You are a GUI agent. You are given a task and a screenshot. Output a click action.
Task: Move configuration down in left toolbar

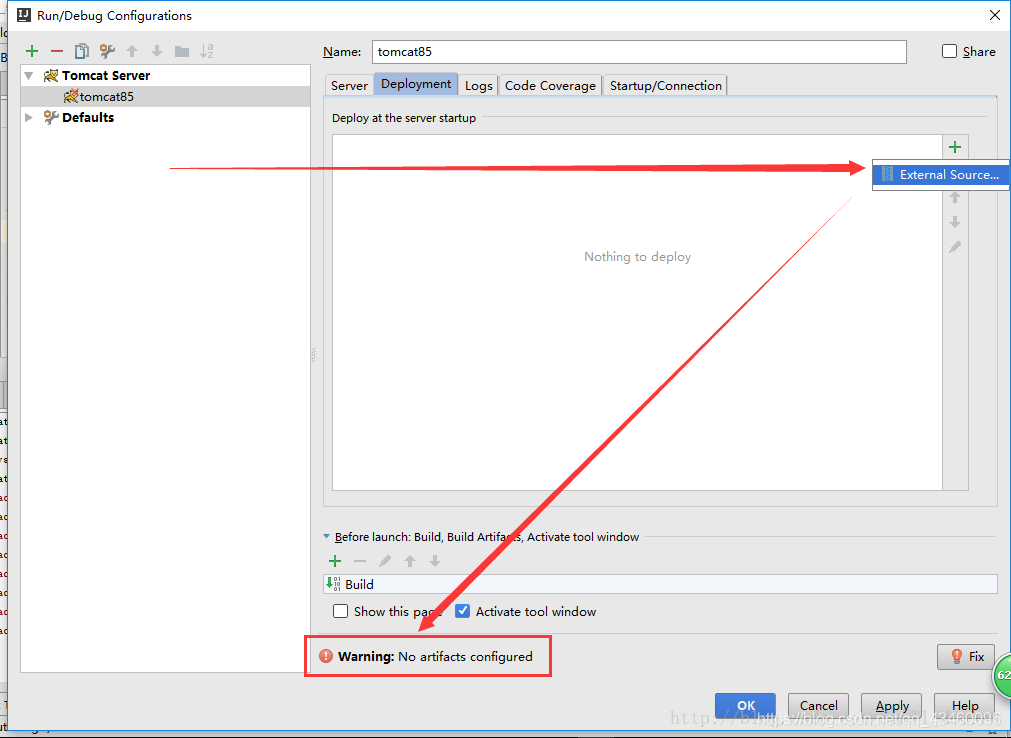click(157, 51)
